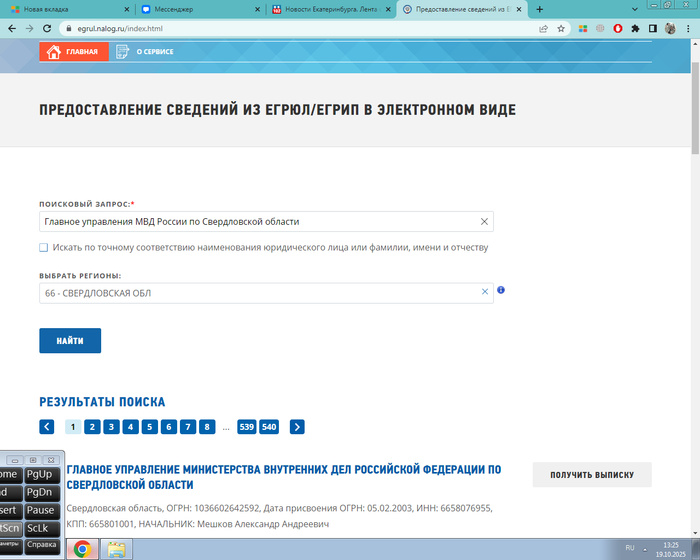Click ScLk key on on-screen keyboard
700x560 pixels.
pyautogui.click(x=42, y=529)
